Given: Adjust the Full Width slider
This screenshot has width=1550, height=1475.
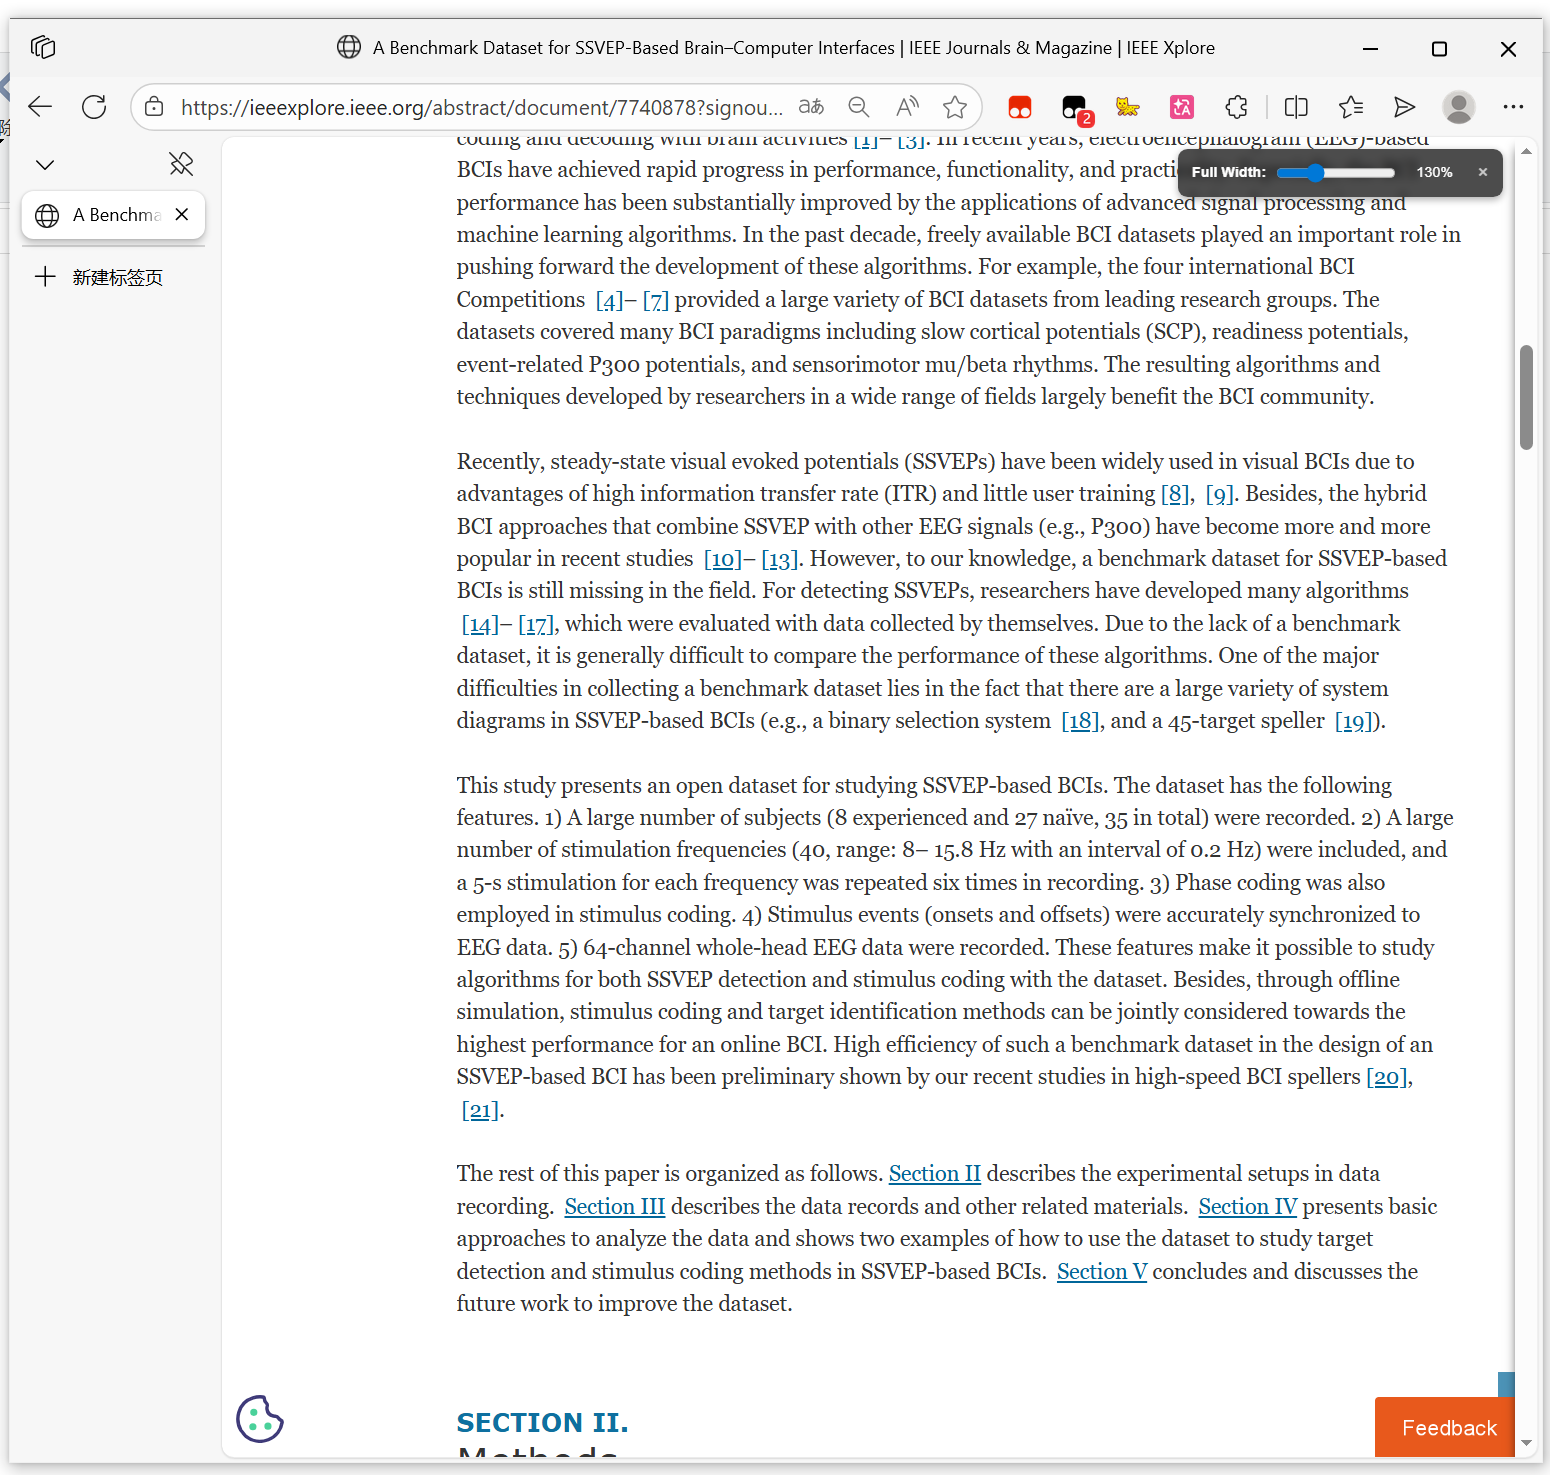Looking at the screenshot, I should (x=1335, y=173).
